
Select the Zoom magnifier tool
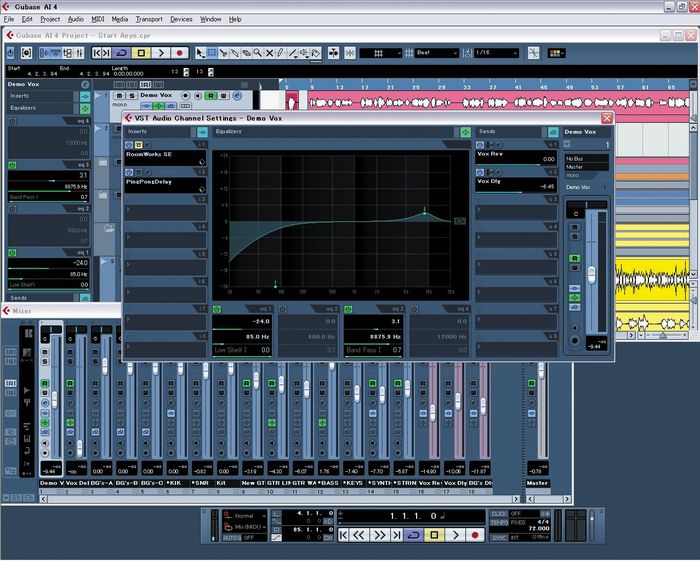click(x=258, y=53)
